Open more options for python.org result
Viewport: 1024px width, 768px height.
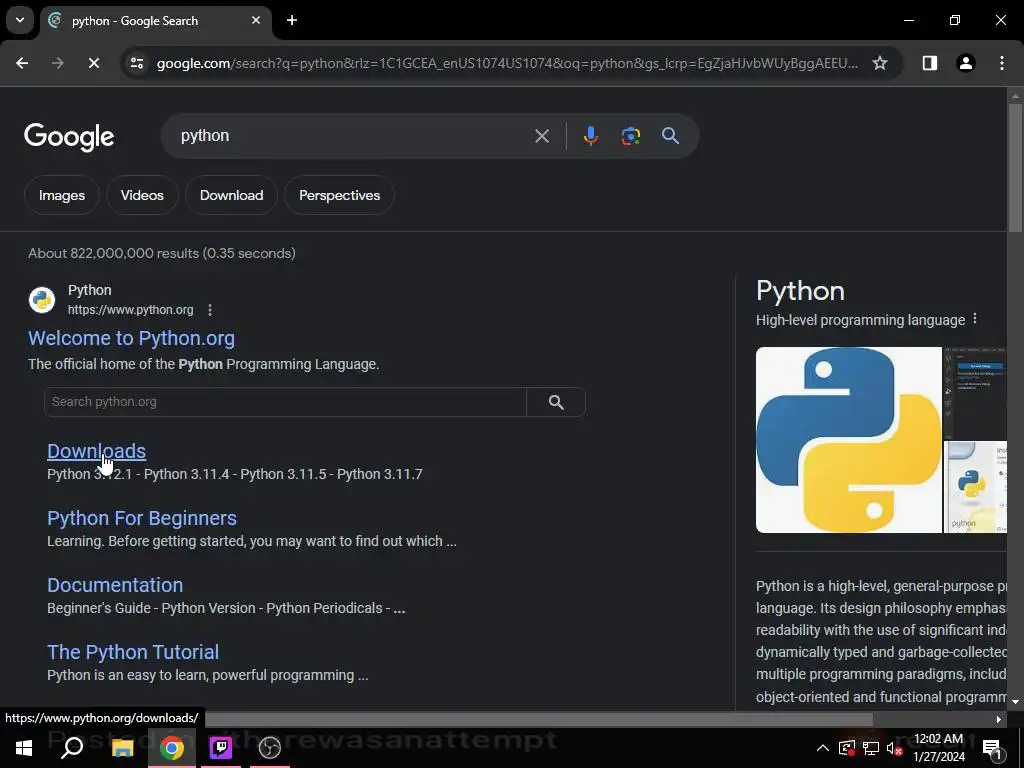(x=210, y=310)
